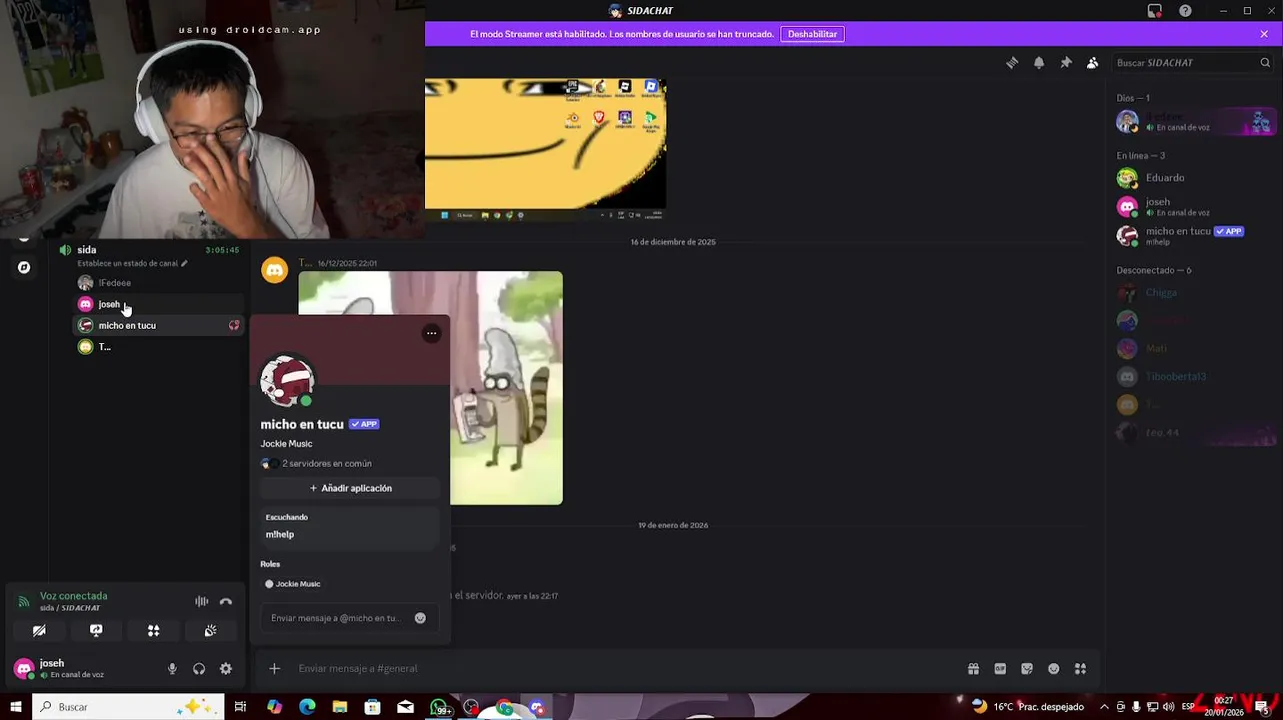This screenshot has height=720, width=1283.
Task: Disconnect from the voice channel
Action: (226, 601)
